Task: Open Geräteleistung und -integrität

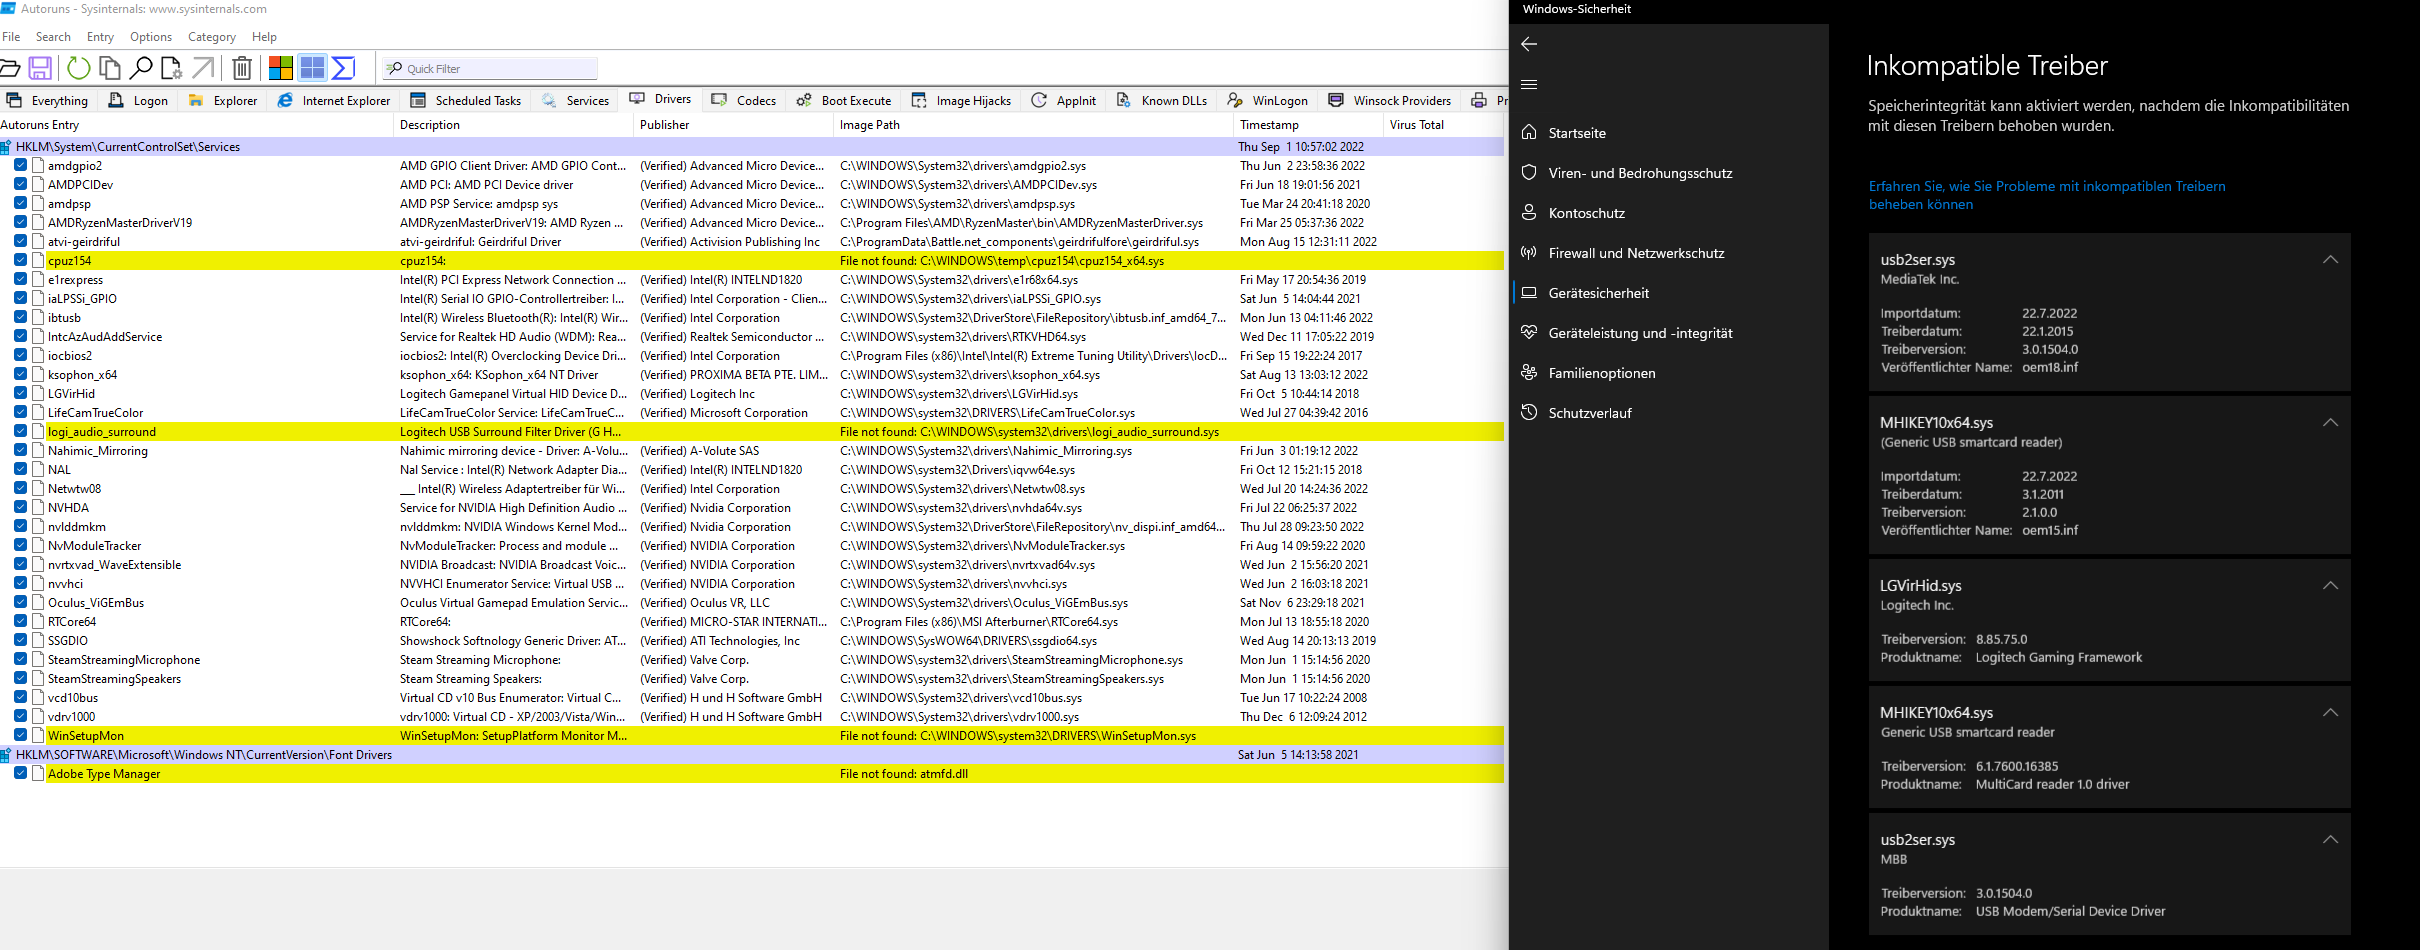Action: (x=1640, y=333)
